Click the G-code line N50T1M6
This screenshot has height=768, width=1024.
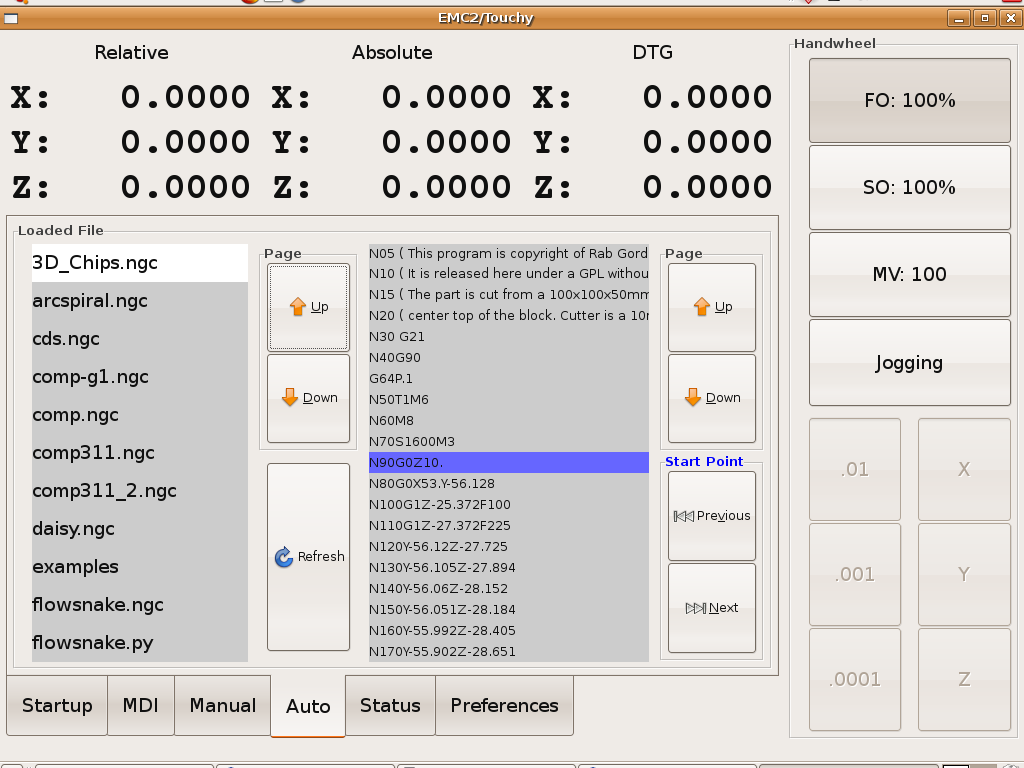(x=509, y=399)
